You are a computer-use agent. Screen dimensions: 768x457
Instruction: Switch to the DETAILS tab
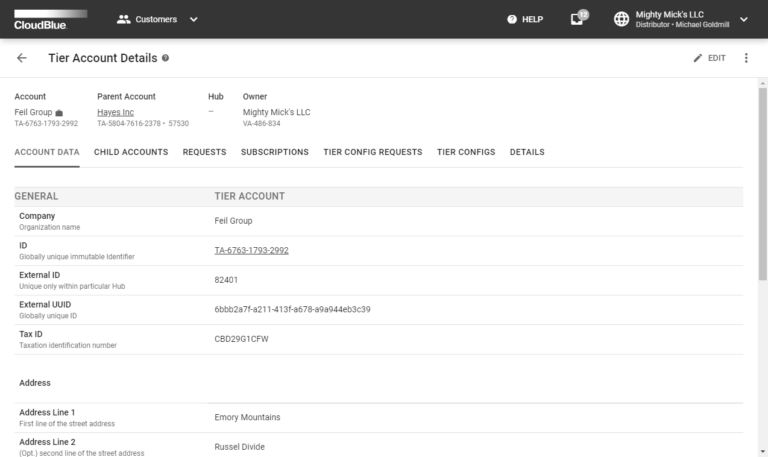(527, 152)
